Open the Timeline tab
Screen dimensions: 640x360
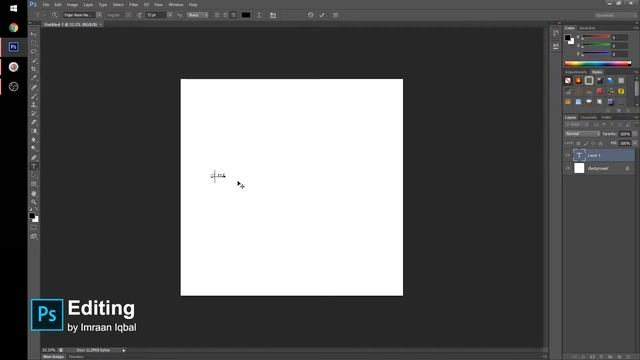pyautogui.click(x=76, y=357)
